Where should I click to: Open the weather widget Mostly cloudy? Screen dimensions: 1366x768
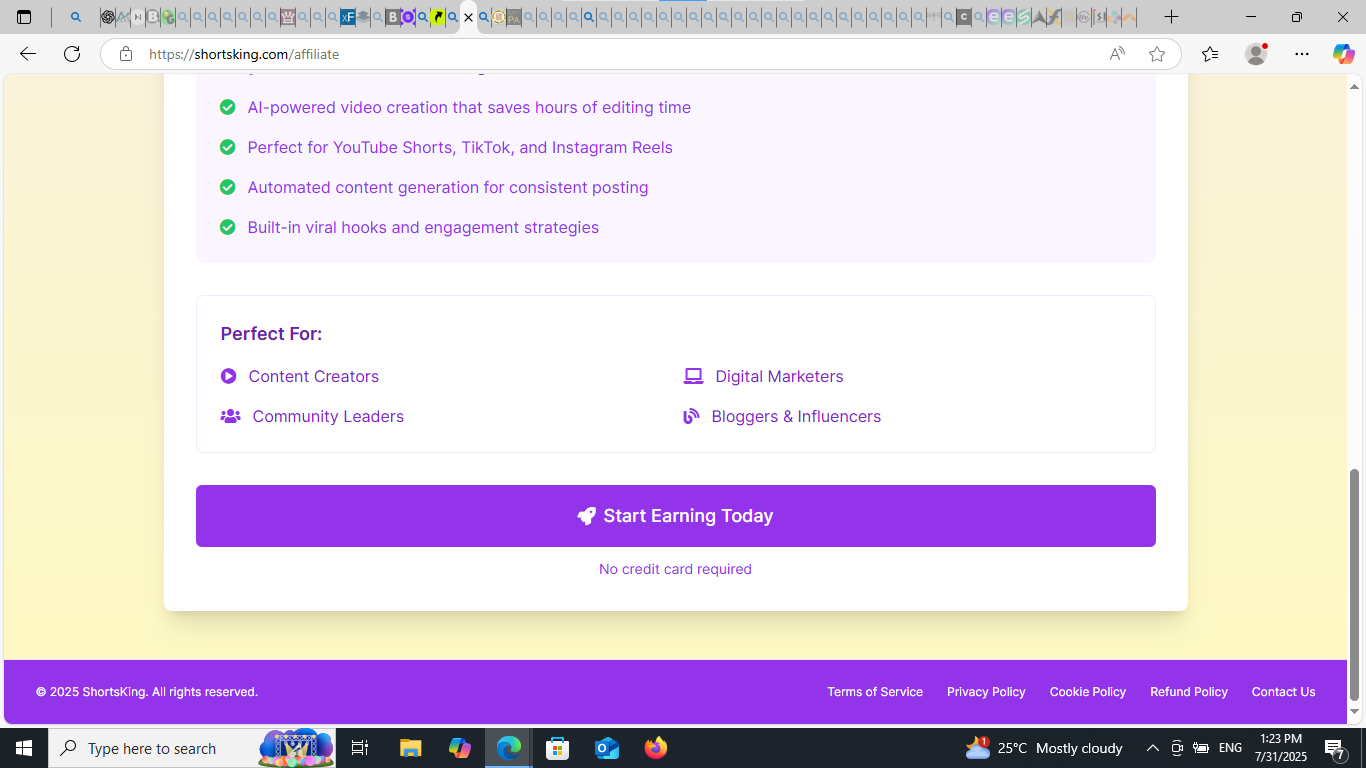click(x=1044, y=748)
